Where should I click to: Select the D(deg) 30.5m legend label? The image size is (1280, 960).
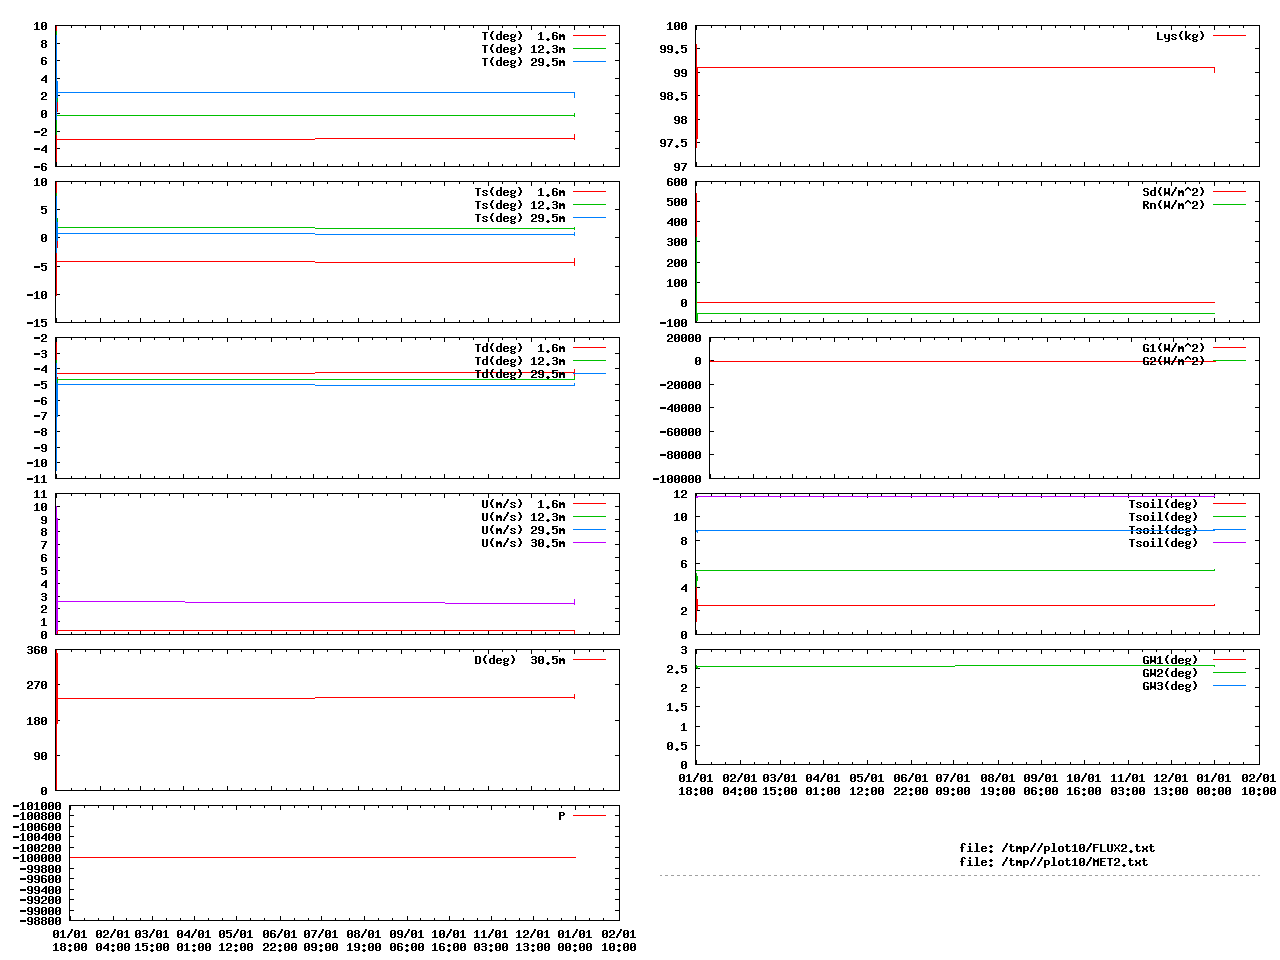click(519, 660)
